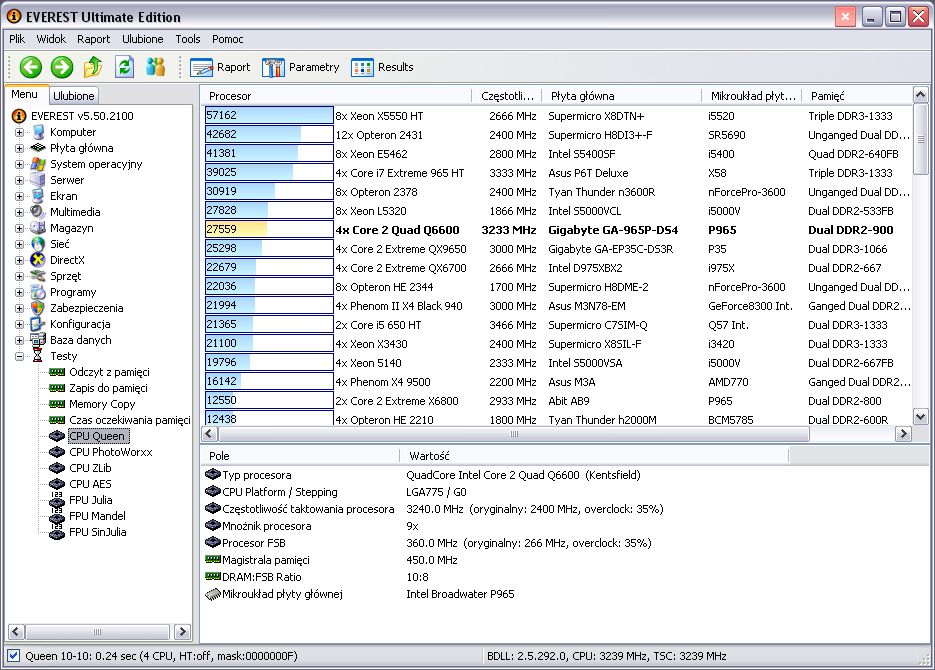The height and width of the screenshot is (670, 935).
Task: Expand the Płyta główna tree node
Action: [19, 148]
